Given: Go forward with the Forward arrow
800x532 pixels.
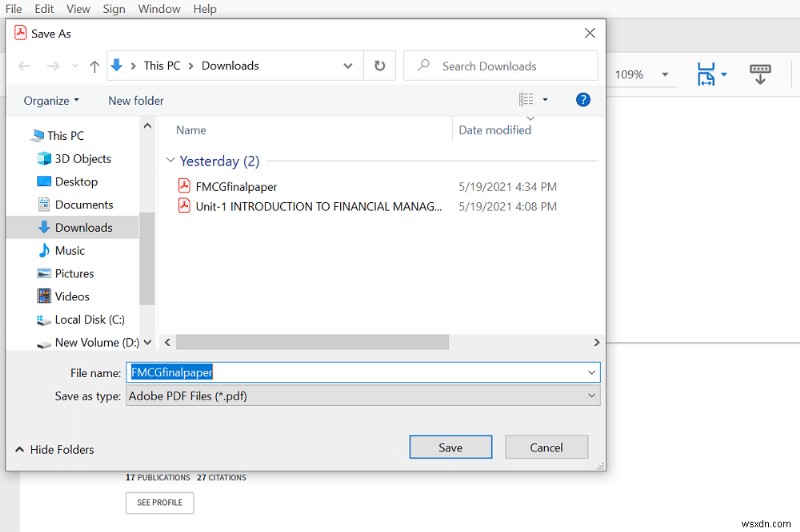Looking at the screenshot, I should (53, 66).
